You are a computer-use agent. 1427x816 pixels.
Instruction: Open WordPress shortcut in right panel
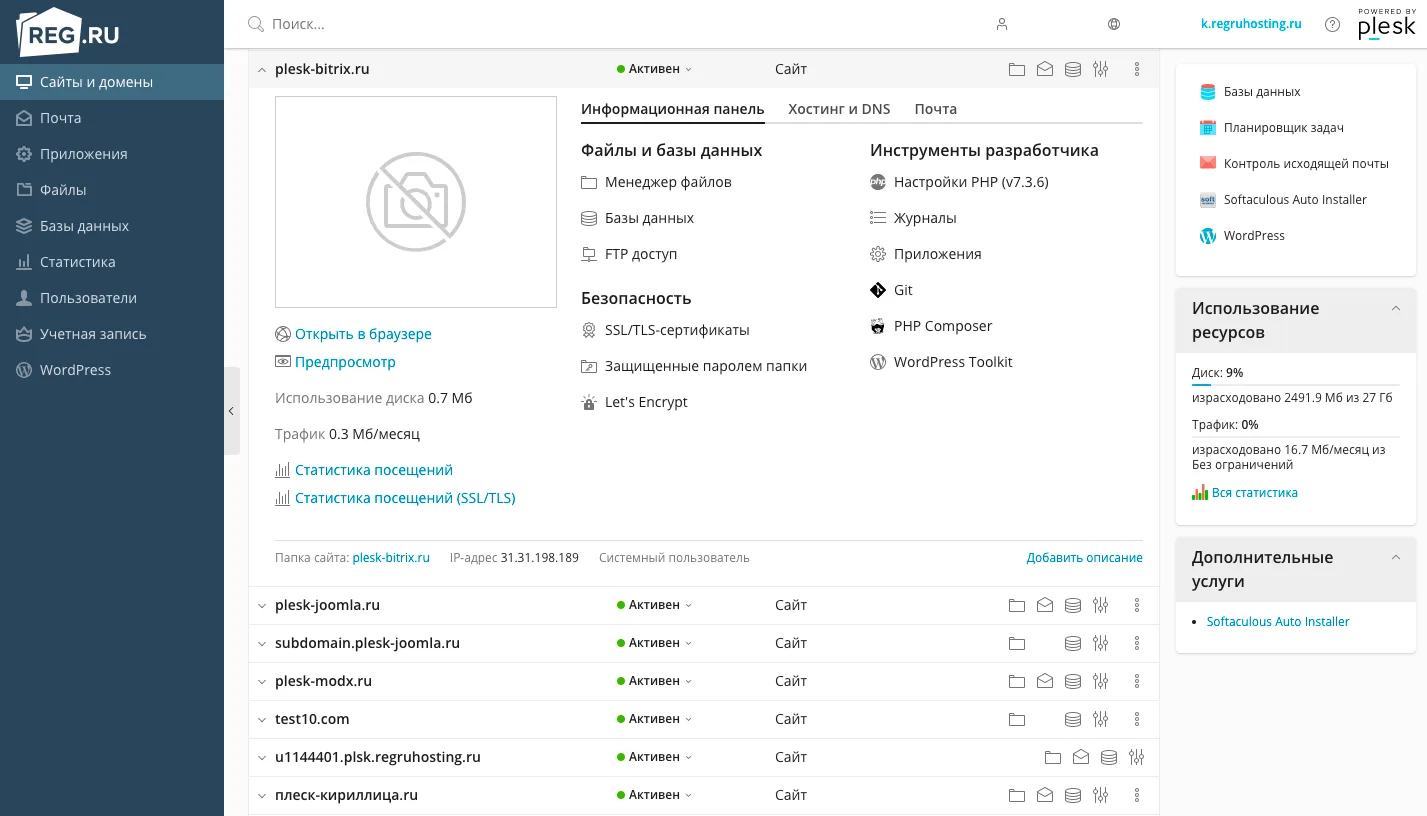(1242, 236)
